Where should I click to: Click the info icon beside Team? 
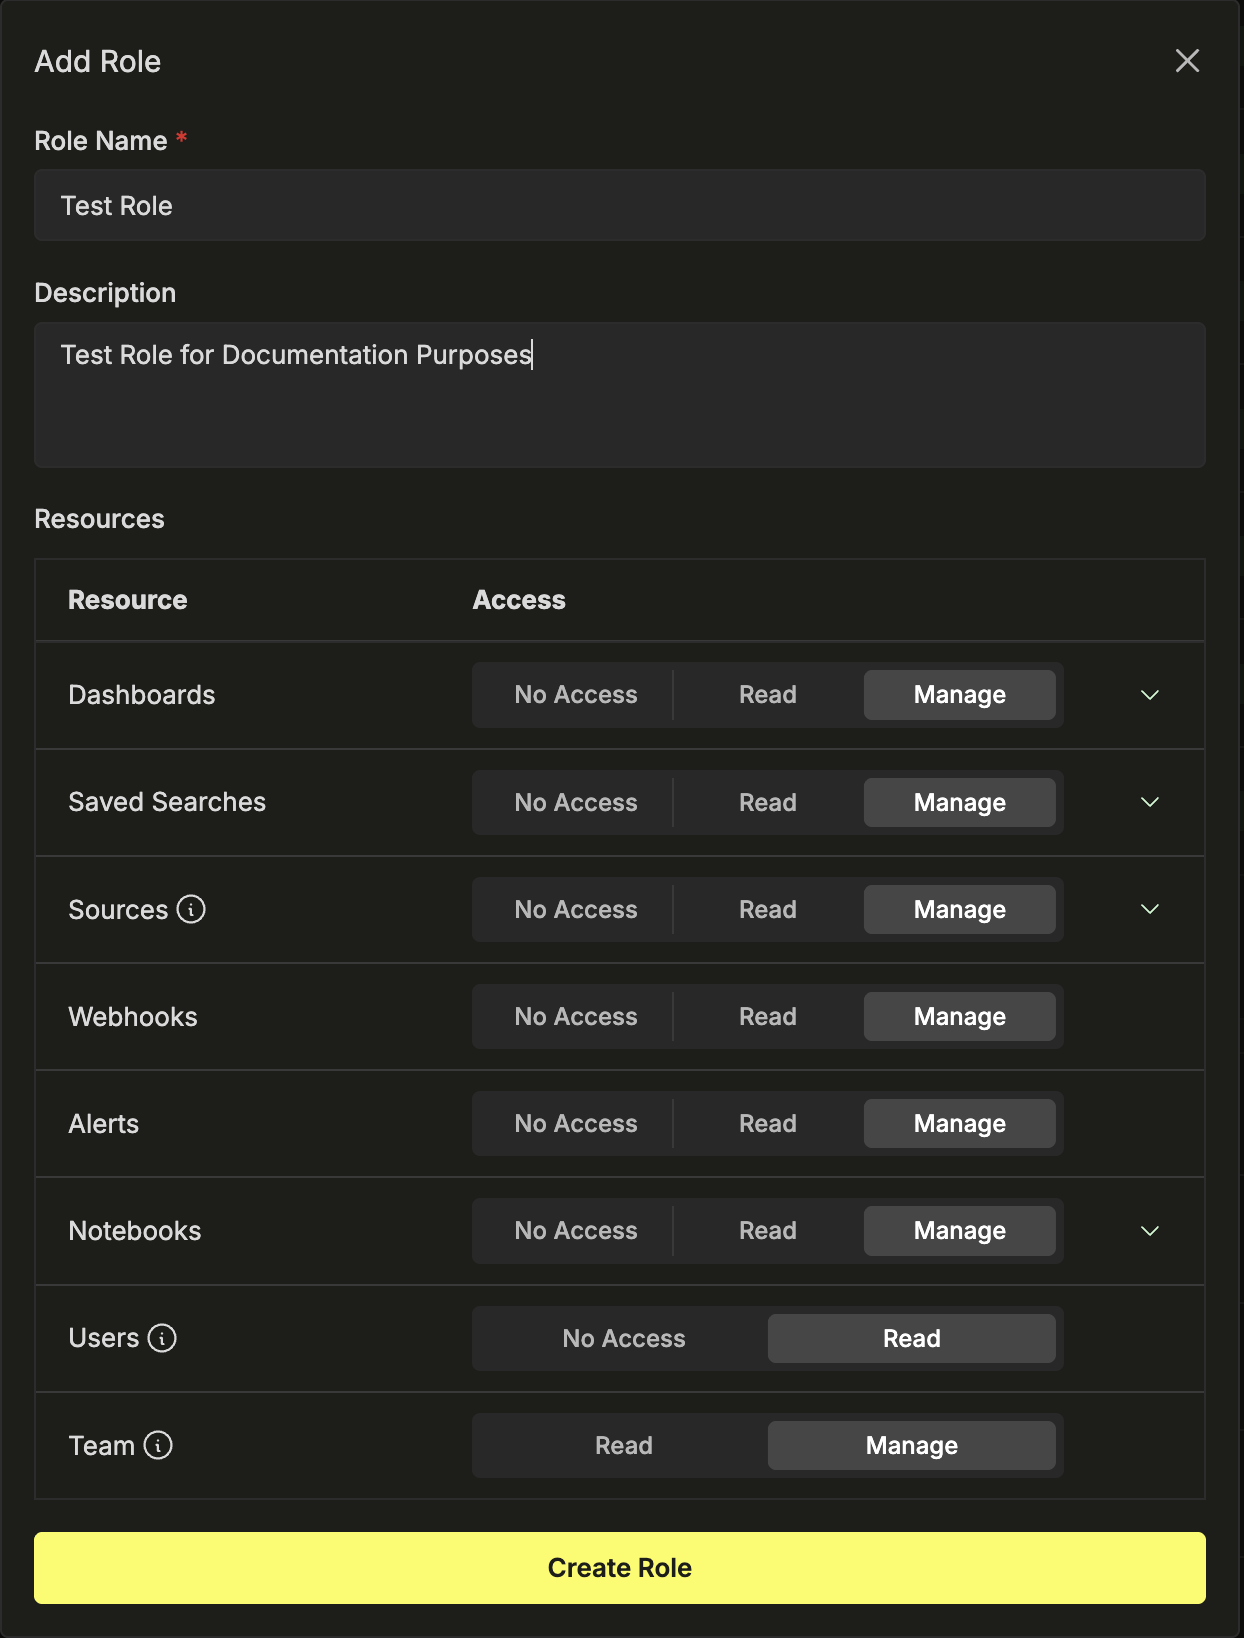(x=158, y=1445)
